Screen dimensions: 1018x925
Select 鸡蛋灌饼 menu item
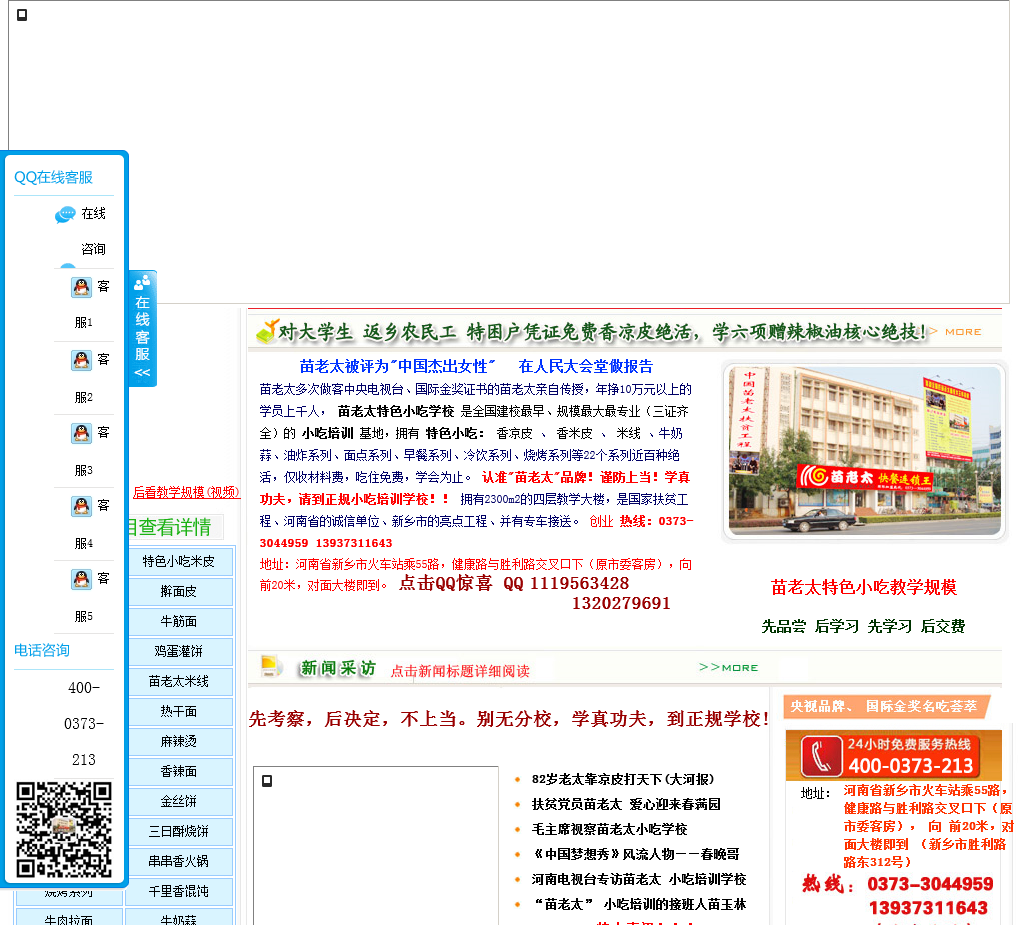pos(179,651)
